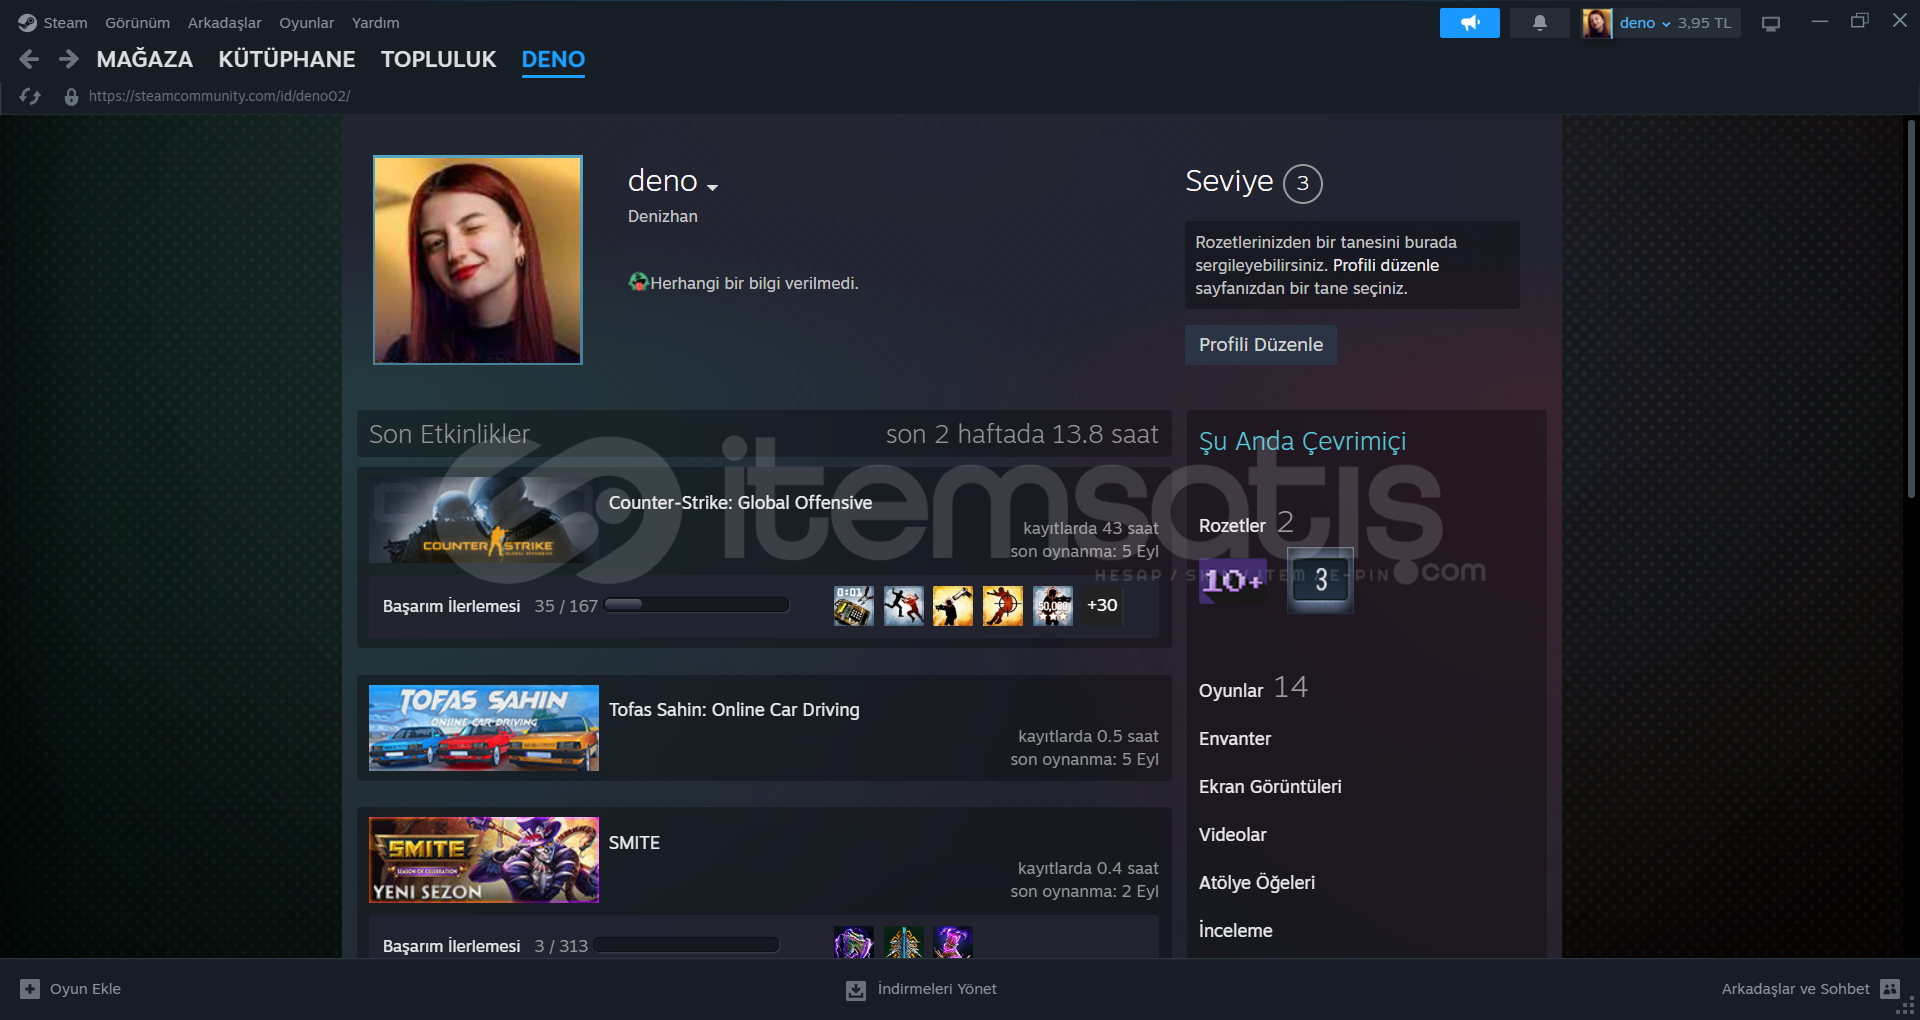Select the DENO profile tab
Screen dimensions: 1920x1020
(553, 60)
